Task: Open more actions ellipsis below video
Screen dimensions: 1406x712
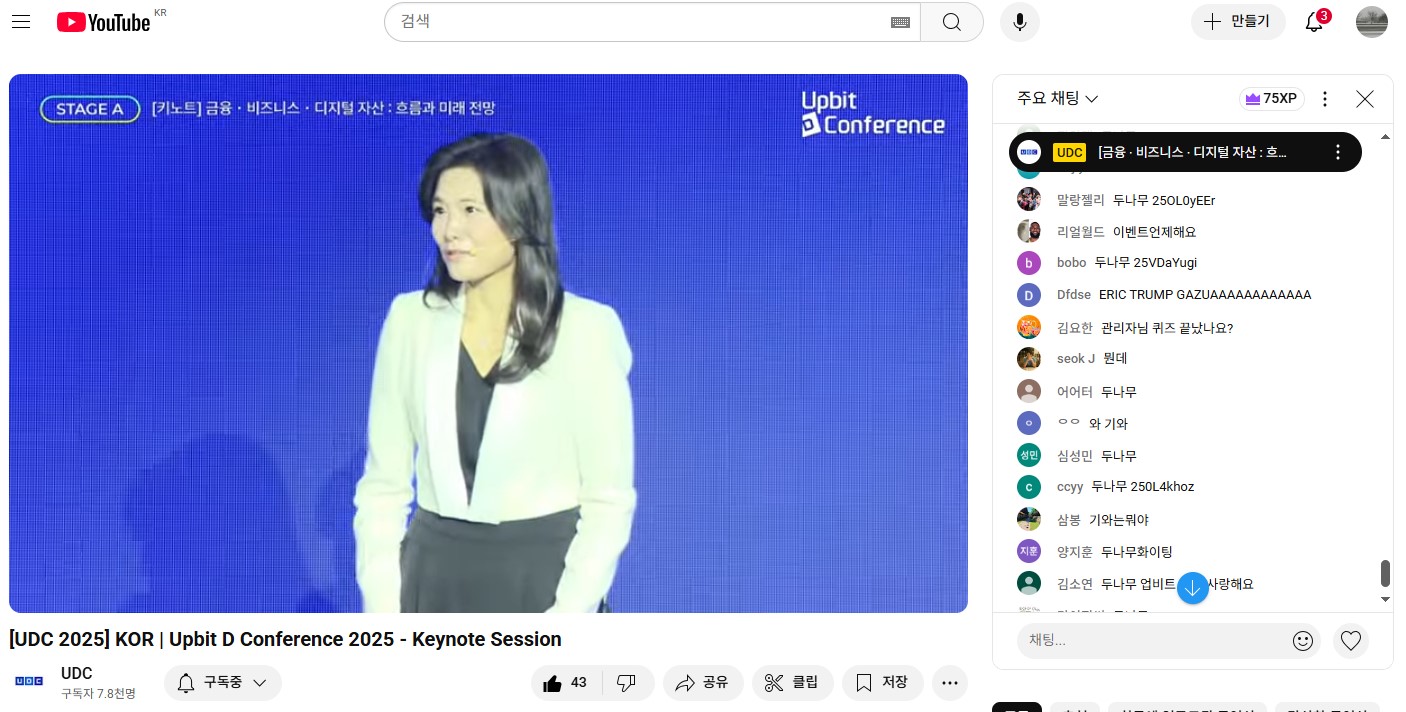Action: click(950, 683)
